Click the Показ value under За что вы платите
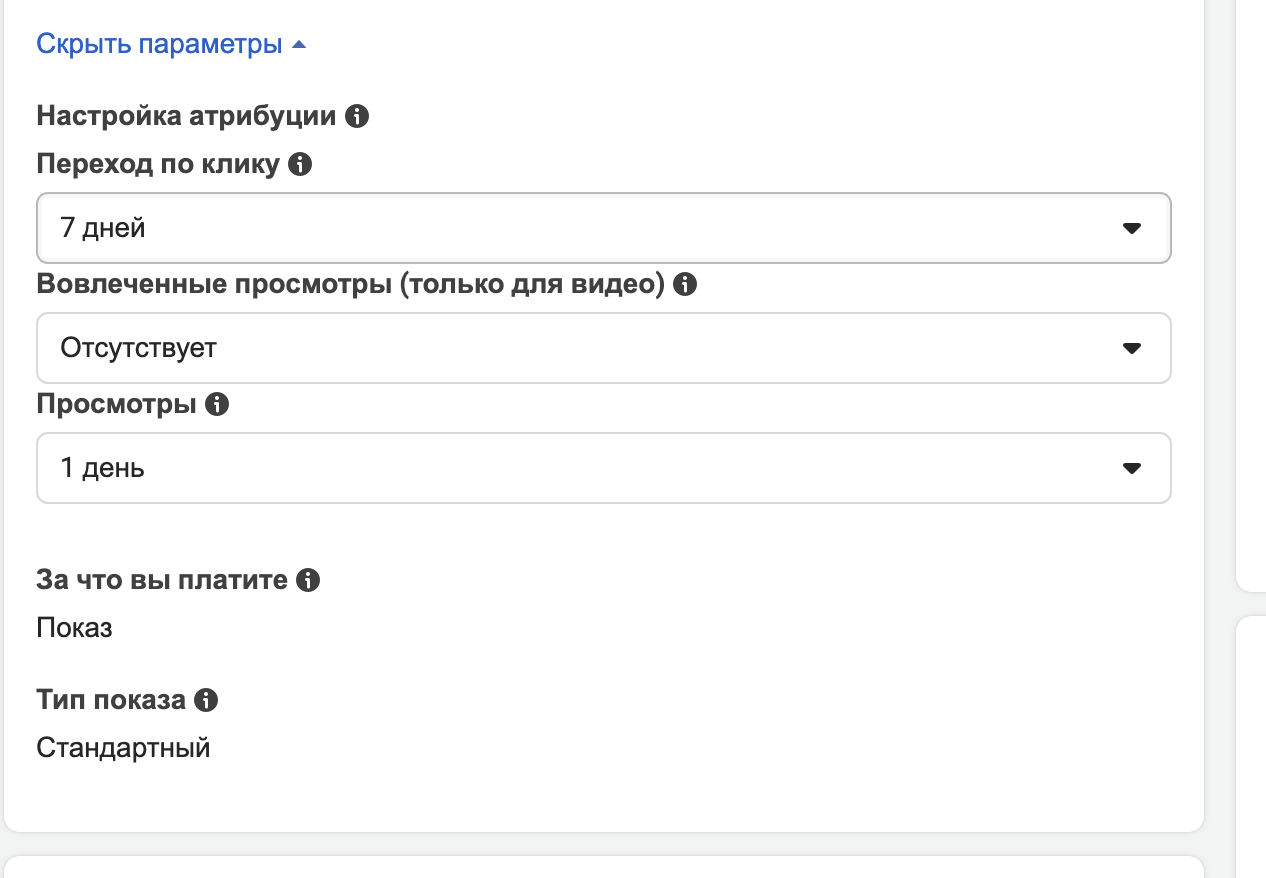1266x878 pixels. point(74,628)
